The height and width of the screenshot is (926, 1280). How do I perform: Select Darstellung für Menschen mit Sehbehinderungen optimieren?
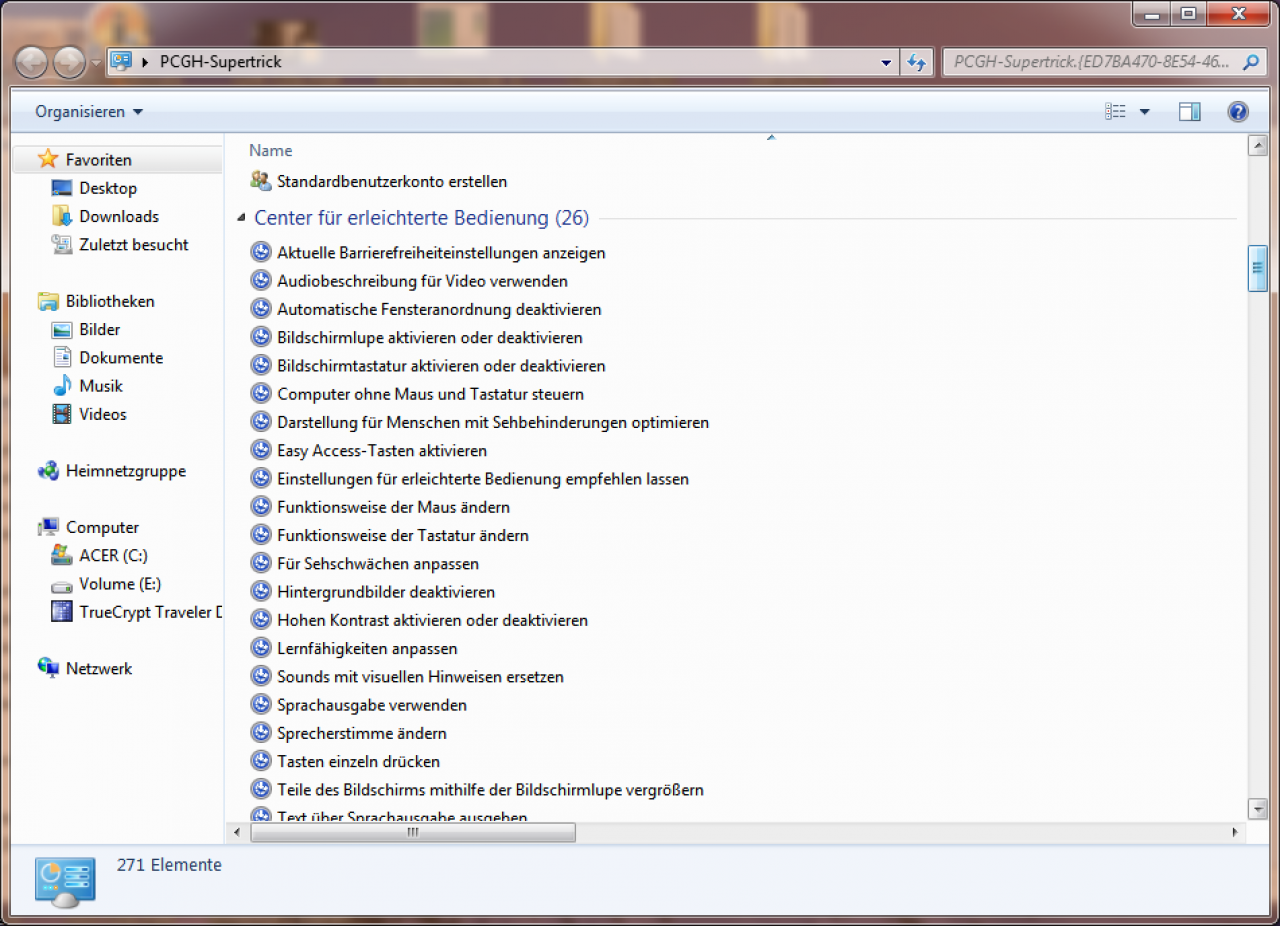(493, 422)
